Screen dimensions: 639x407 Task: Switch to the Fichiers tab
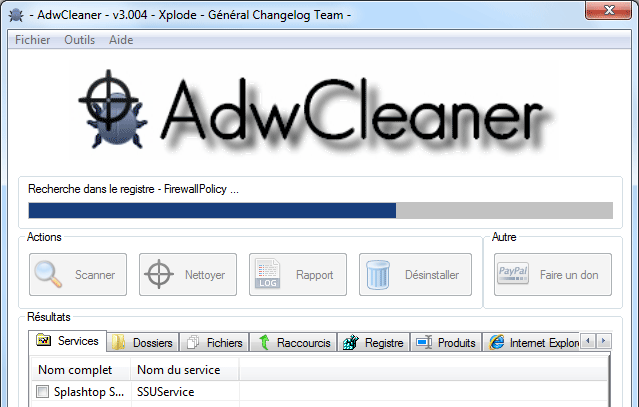click(x=215, y=343)
